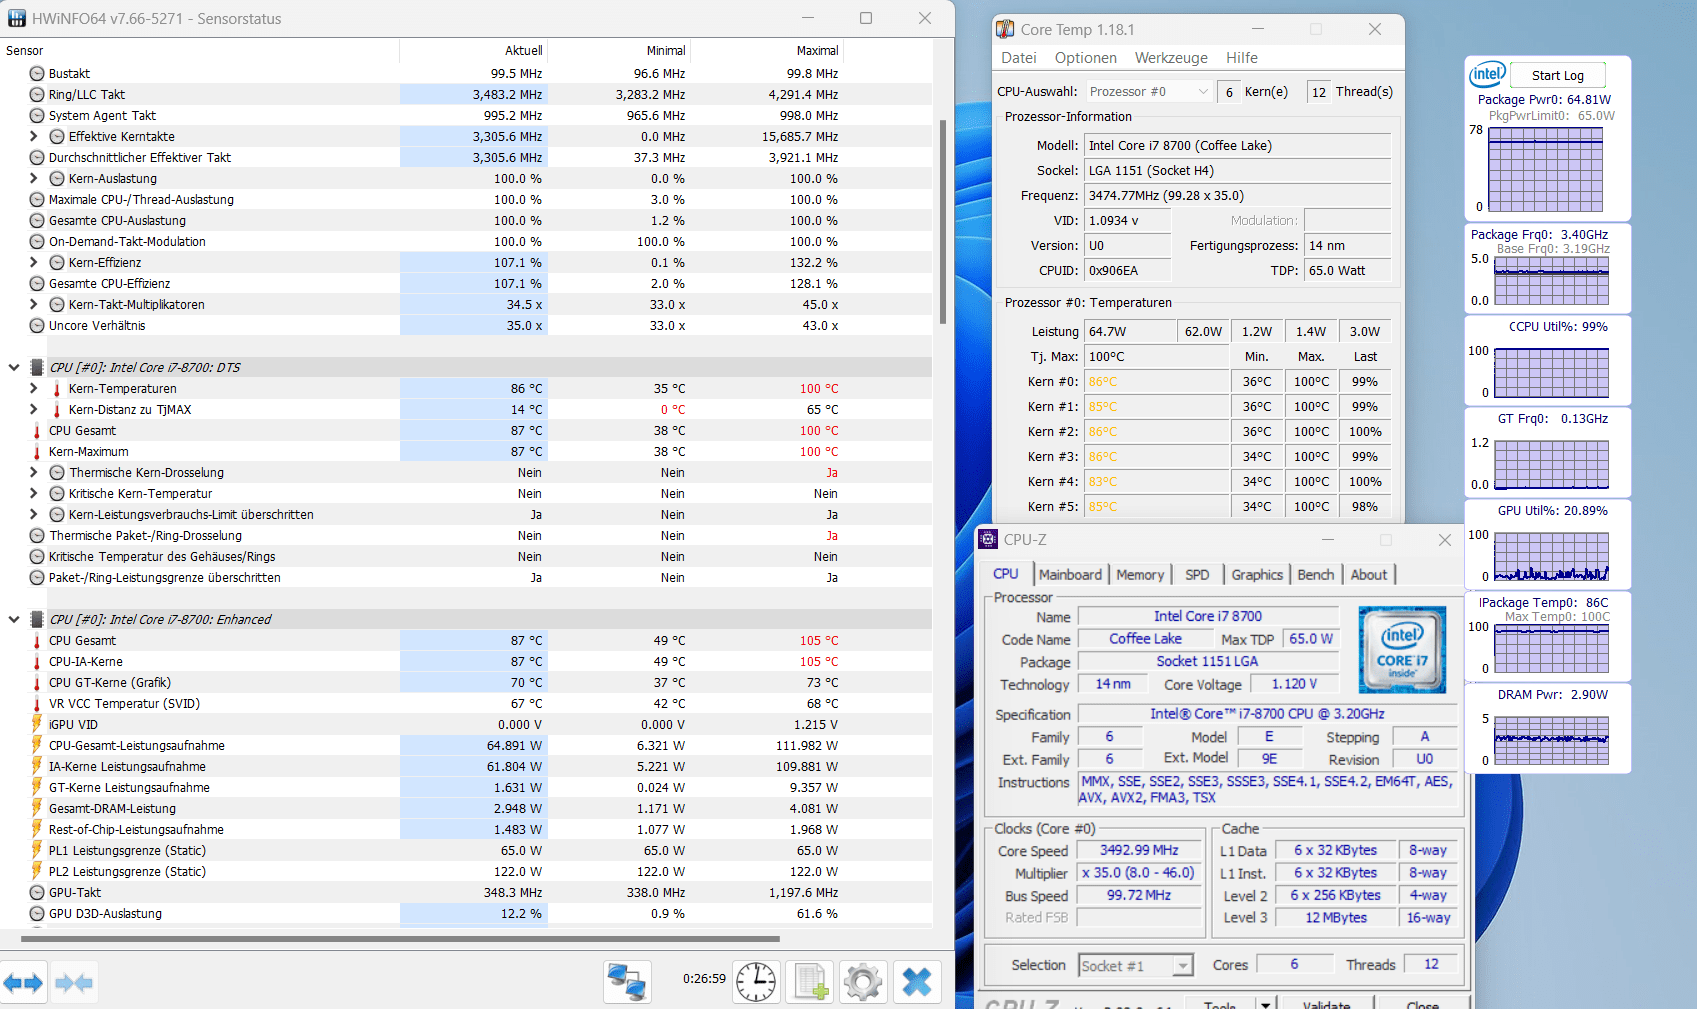Viewport: 1697px width, 1009px height.
Task: Click lightning icon beside CPU-Gesamt-Leistungsaufnahme
Action: coord(37,745)
